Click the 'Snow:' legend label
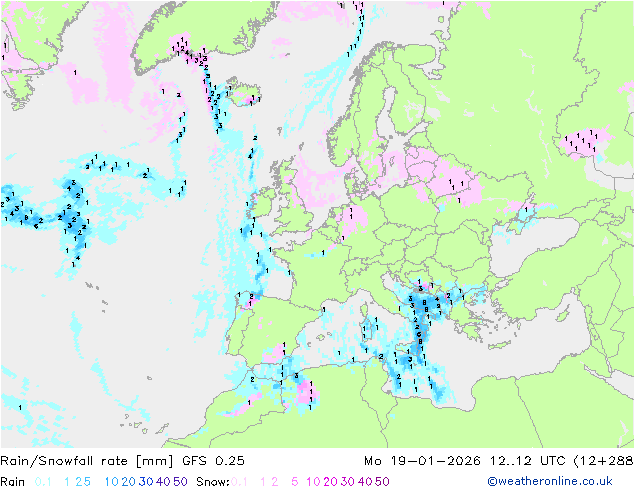This screenshot has width=634, height=490. [x=213, y=482]
